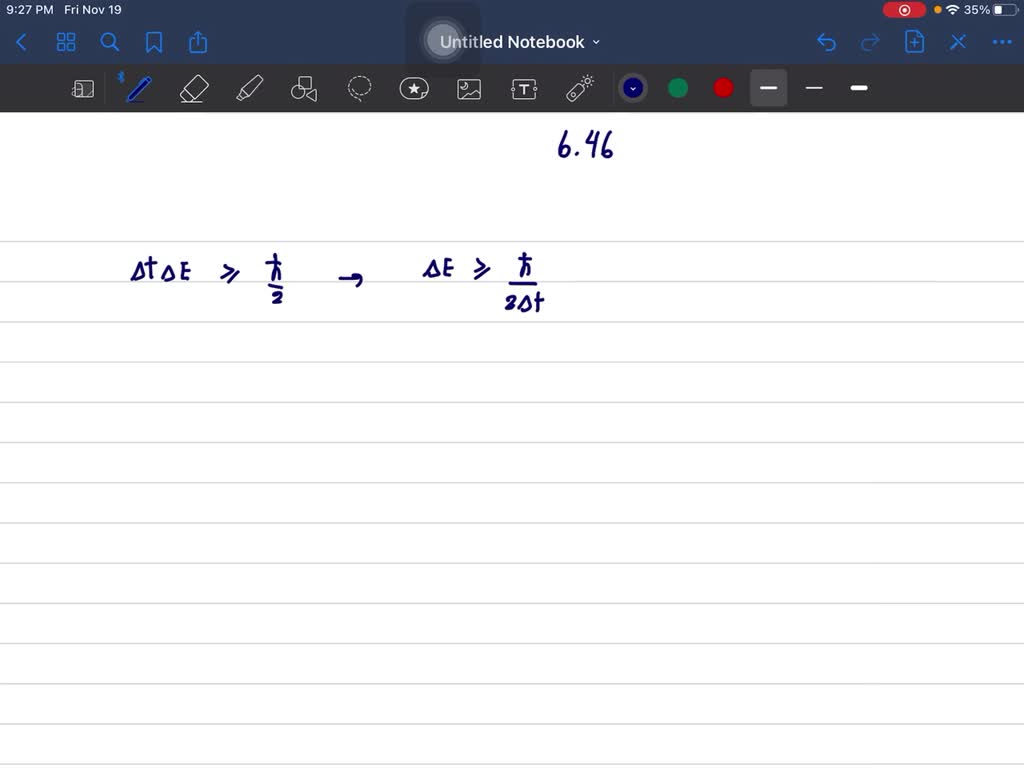
Task: Open the Stickers/Elements tool
Action: [x=414, y=88]
